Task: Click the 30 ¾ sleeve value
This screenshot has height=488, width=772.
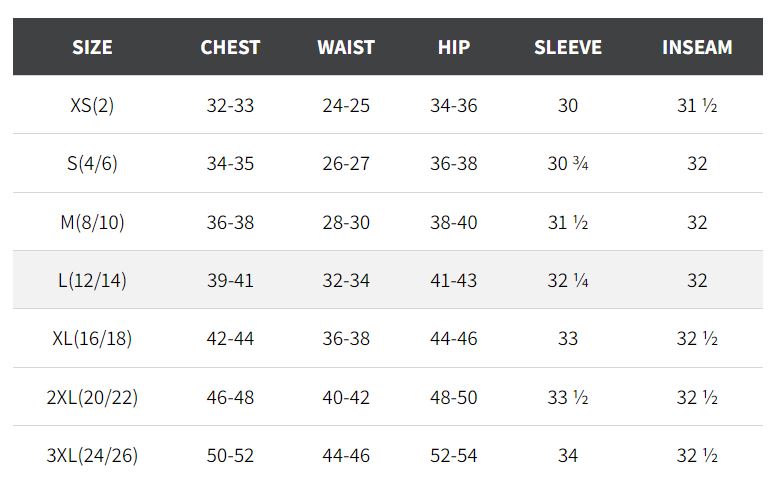Action: point(568,163)
